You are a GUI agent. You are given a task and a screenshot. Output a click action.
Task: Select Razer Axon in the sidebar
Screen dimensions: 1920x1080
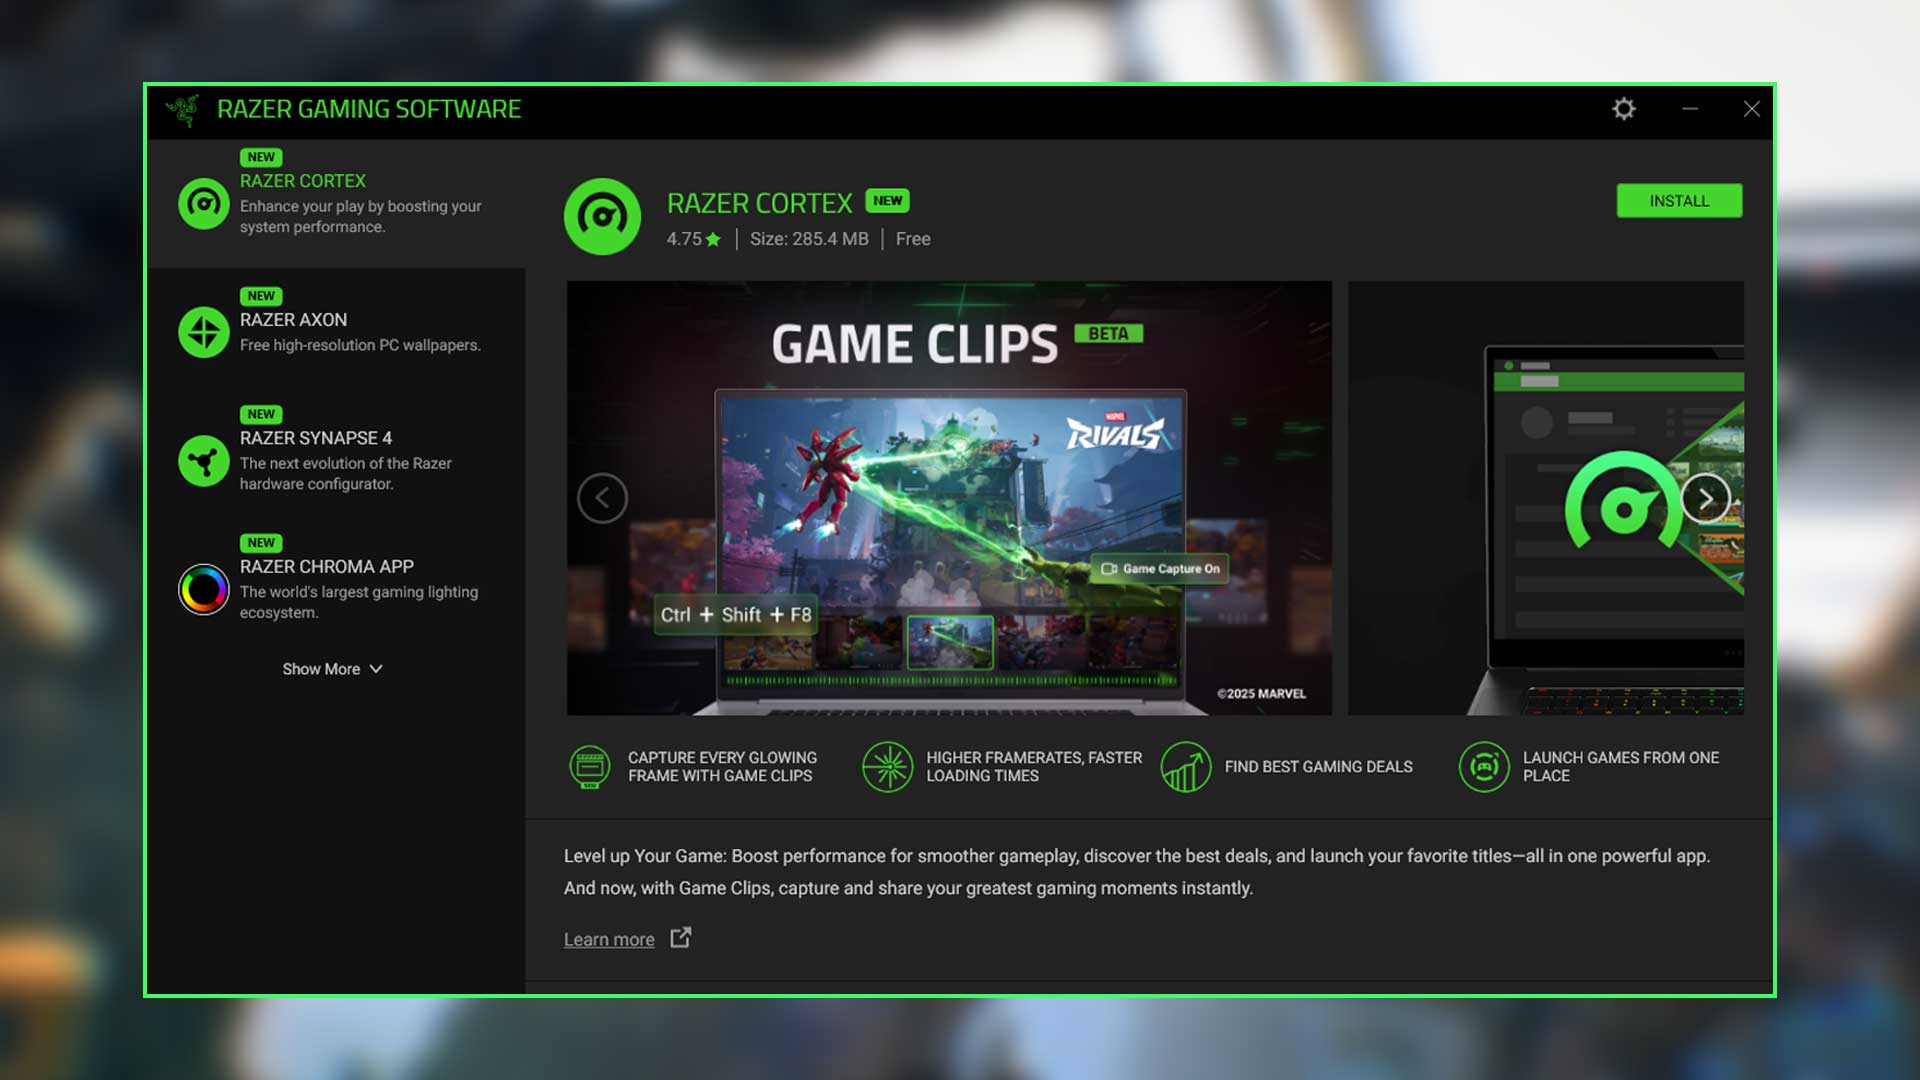tap(336, 332)
